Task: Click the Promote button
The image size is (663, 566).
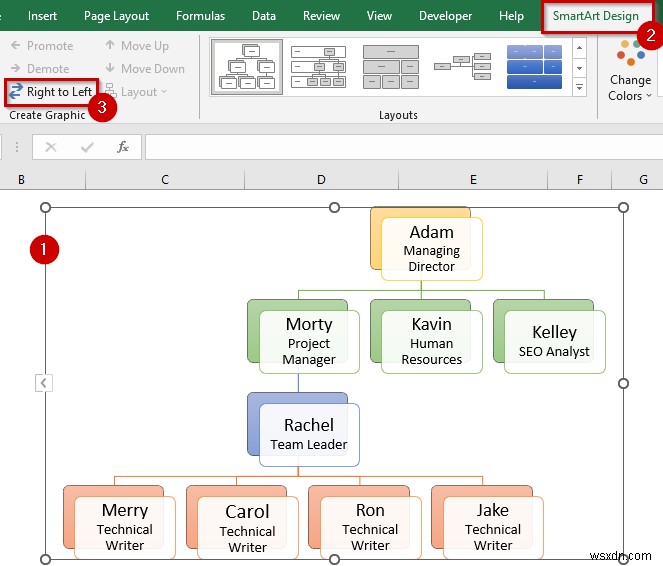Action: tap(42, 46)
